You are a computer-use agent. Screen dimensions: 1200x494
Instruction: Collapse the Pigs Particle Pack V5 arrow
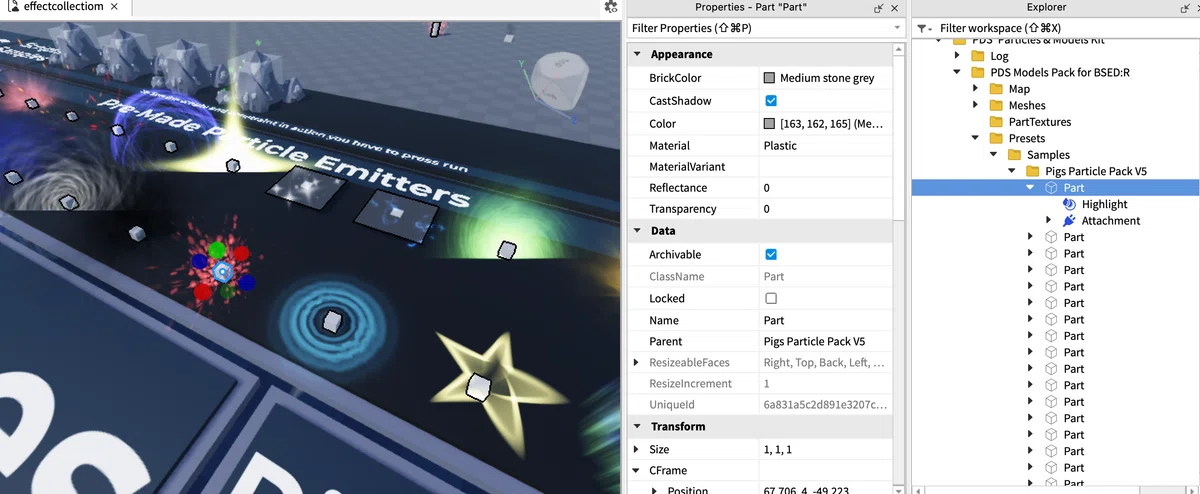[x=1011, y=171]
